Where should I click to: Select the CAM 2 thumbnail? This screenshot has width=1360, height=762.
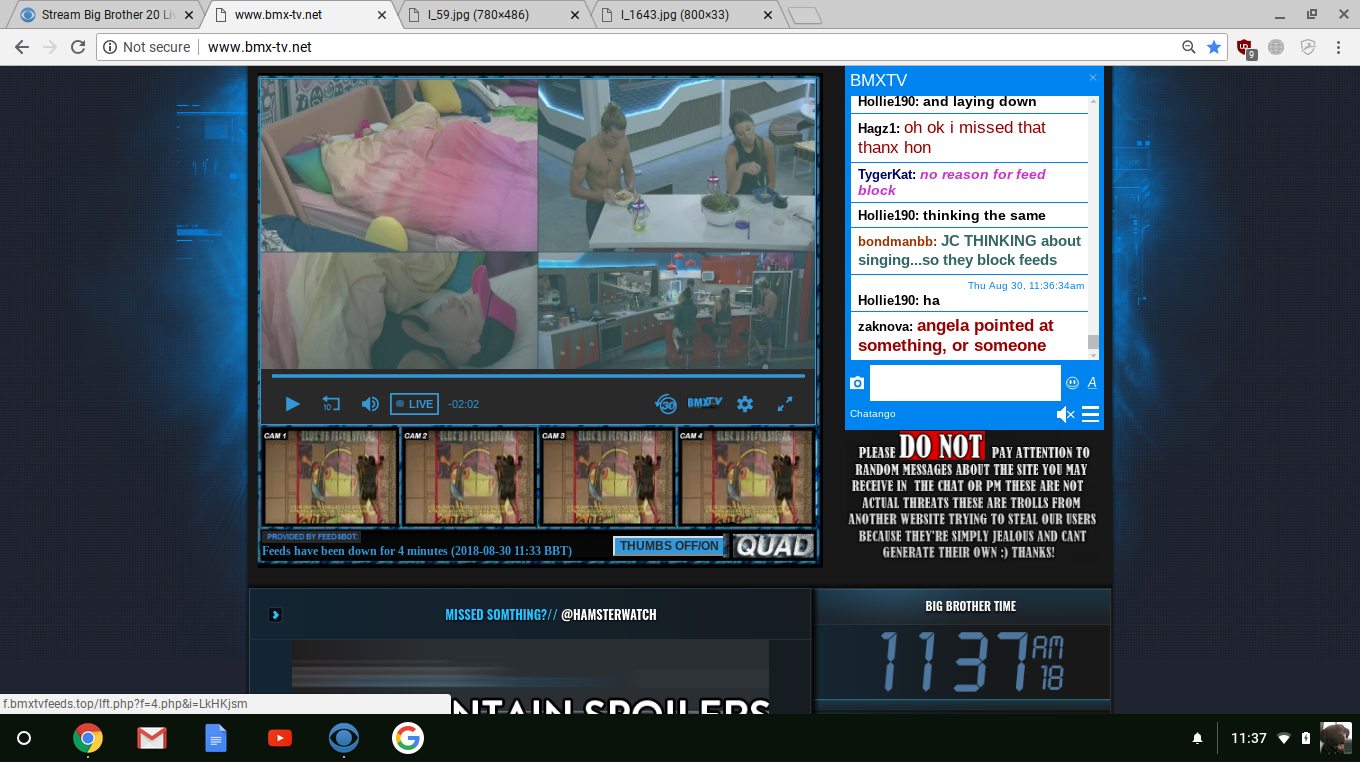(x=469, y=477)
